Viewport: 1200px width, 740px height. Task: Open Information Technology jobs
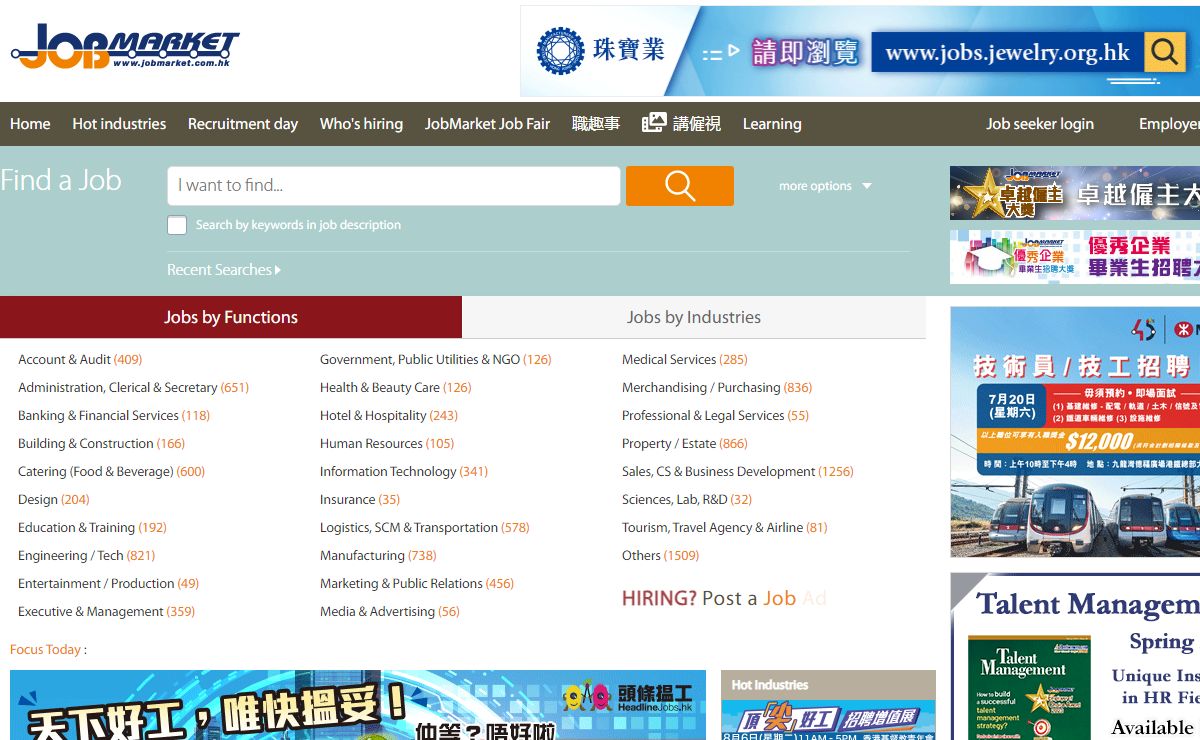click(404, 471)
